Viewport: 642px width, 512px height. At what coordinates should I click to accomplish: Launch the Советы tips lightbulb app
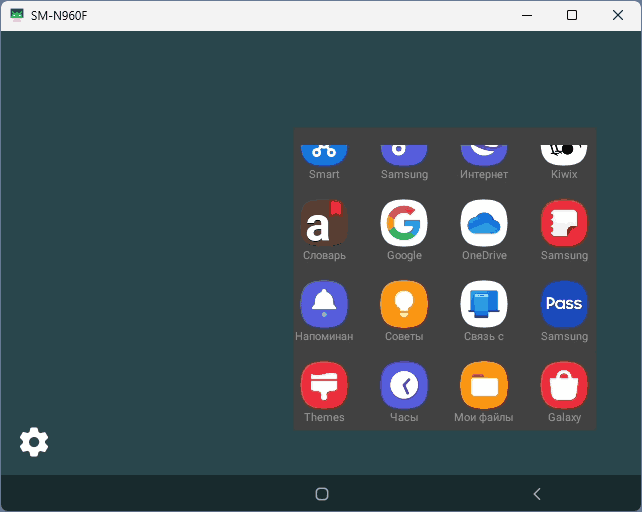(x=404, y=304)
